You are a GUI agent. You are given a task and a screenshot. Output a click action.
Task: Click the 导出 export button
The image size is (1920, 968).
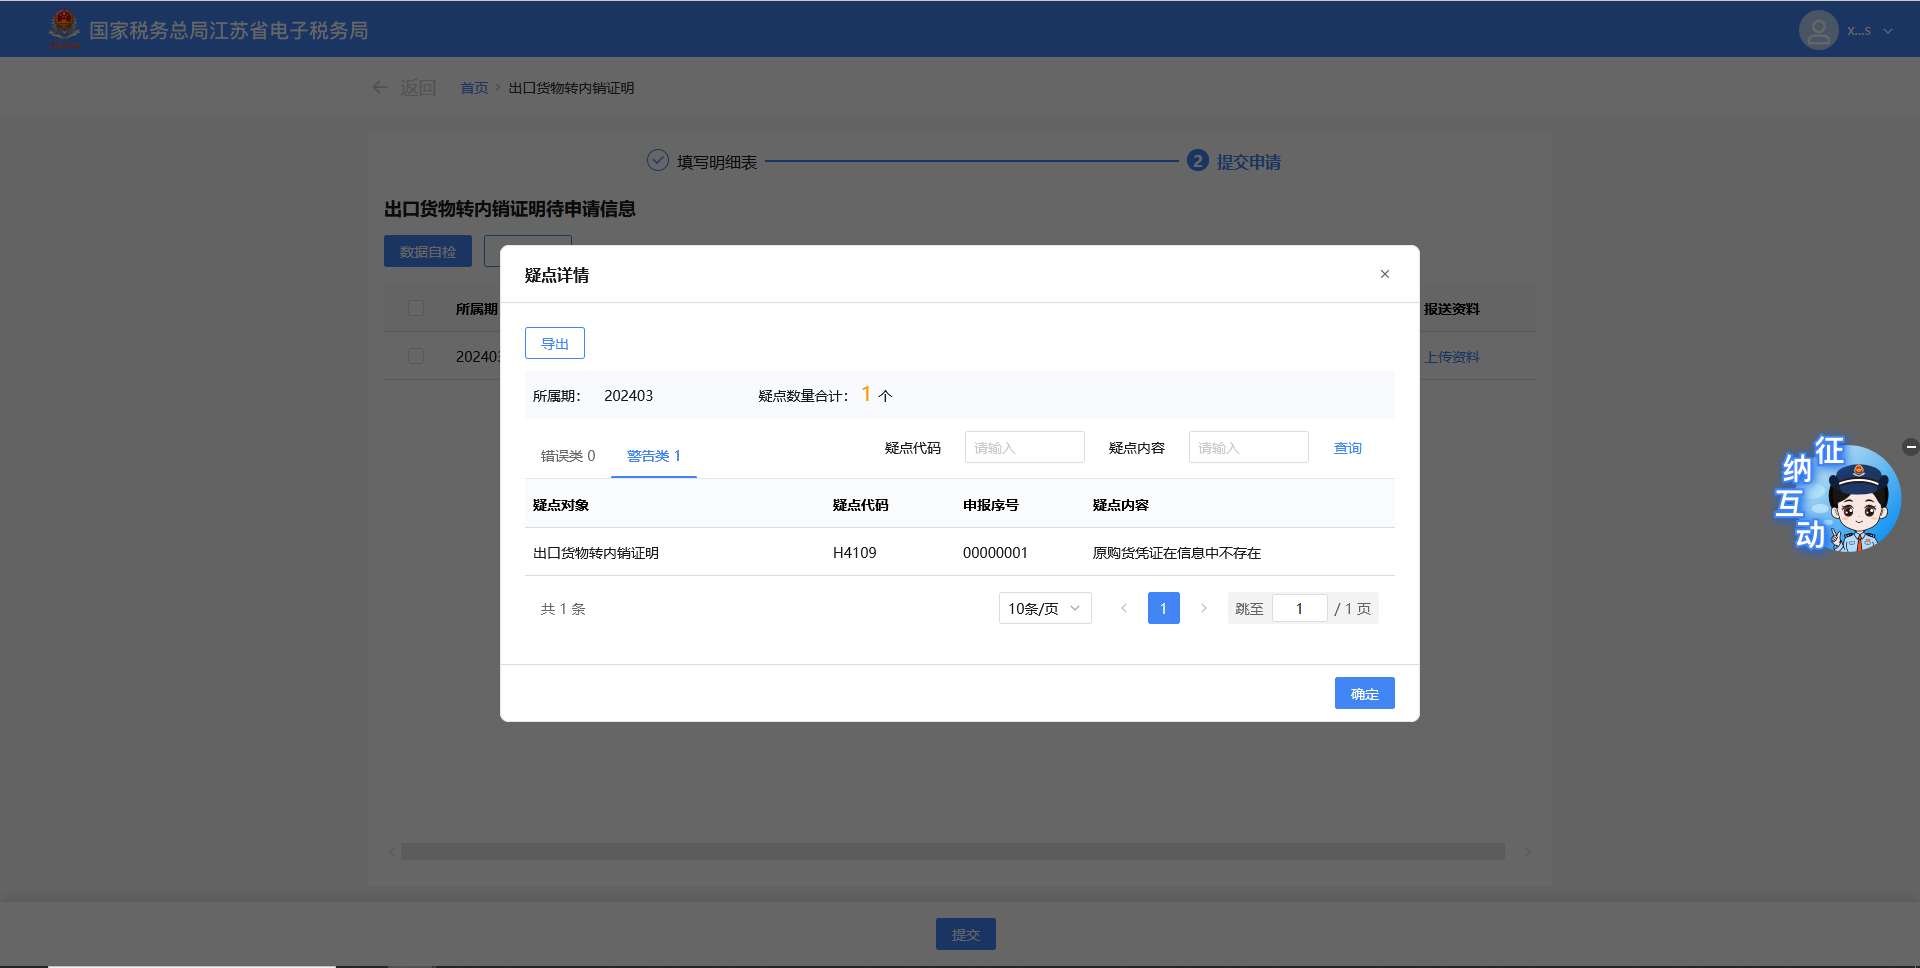coord(554,343)
